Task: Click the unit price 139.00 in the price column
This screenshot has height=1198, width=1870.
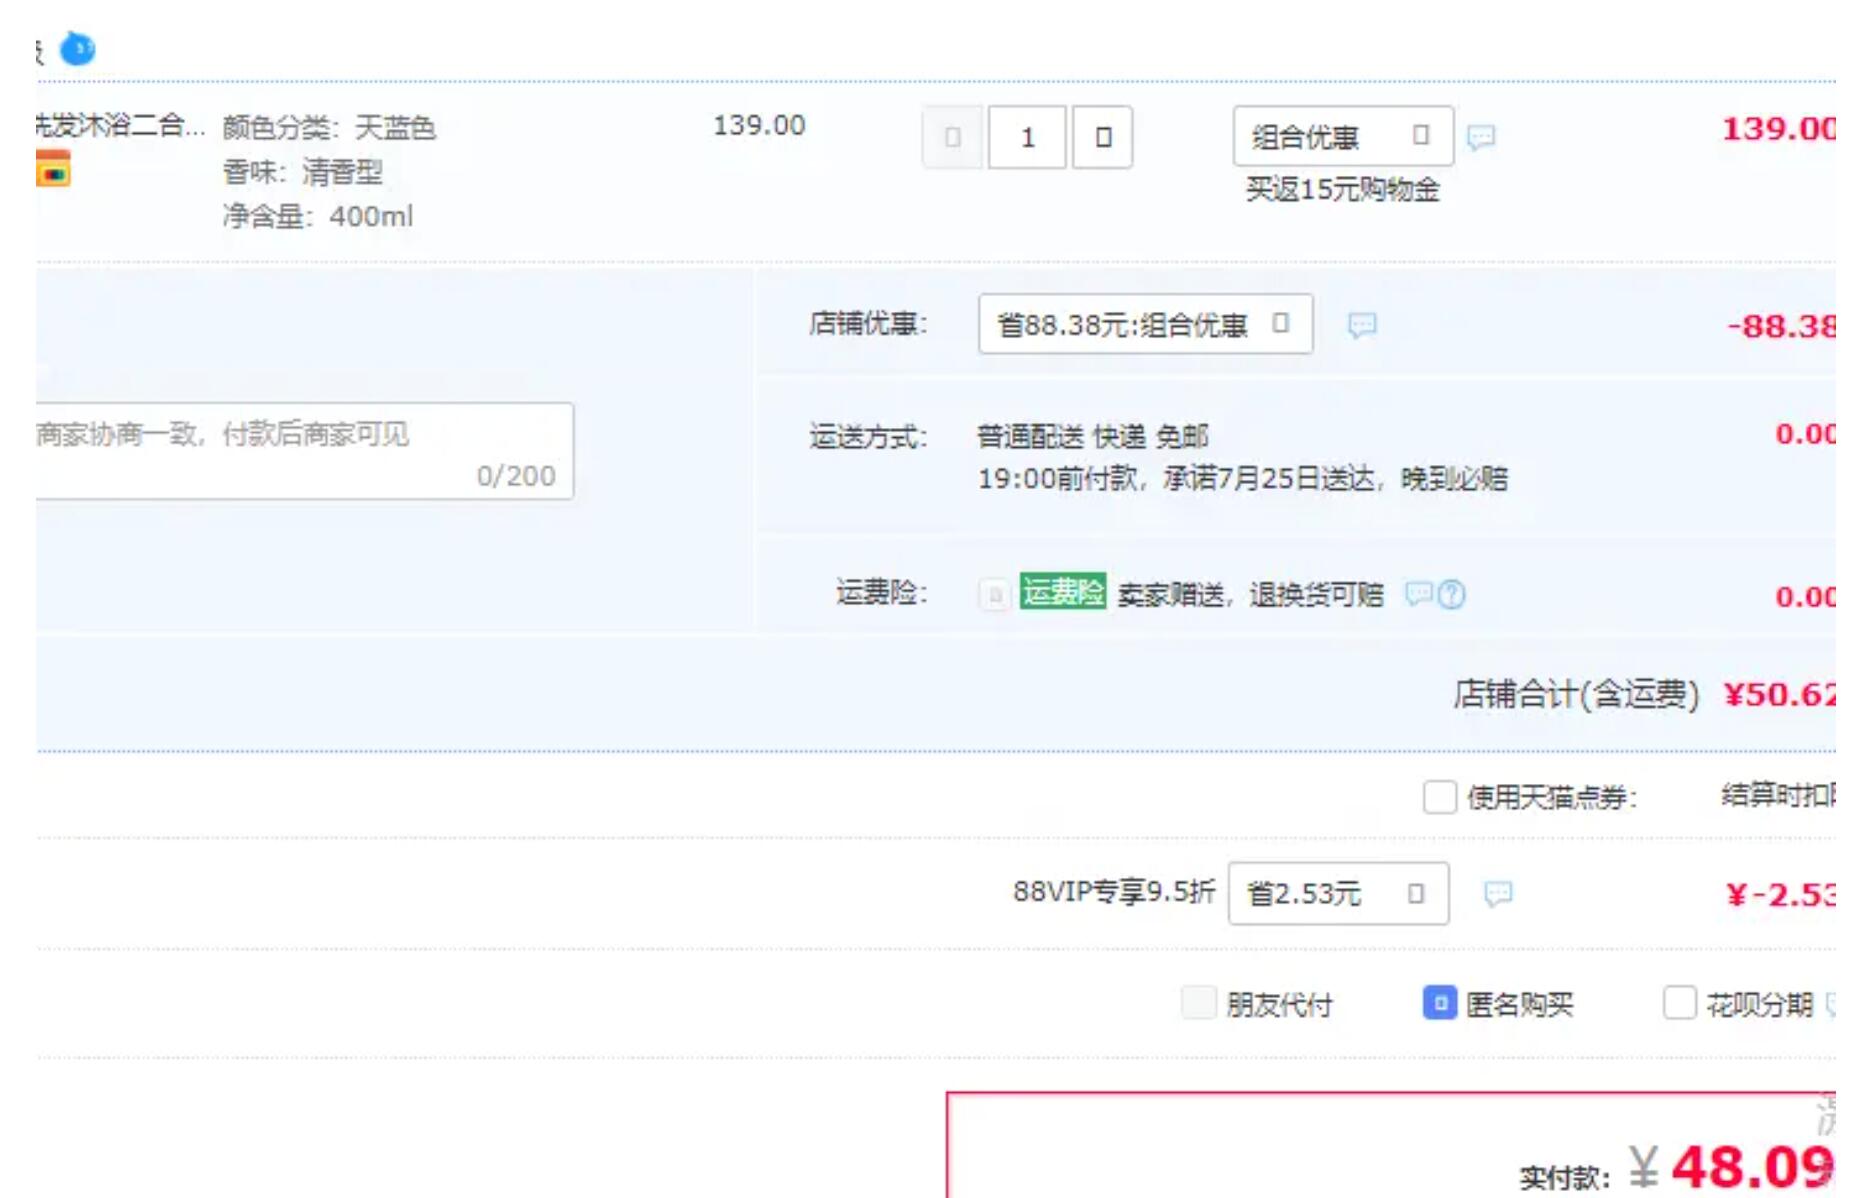Action: 758,126
